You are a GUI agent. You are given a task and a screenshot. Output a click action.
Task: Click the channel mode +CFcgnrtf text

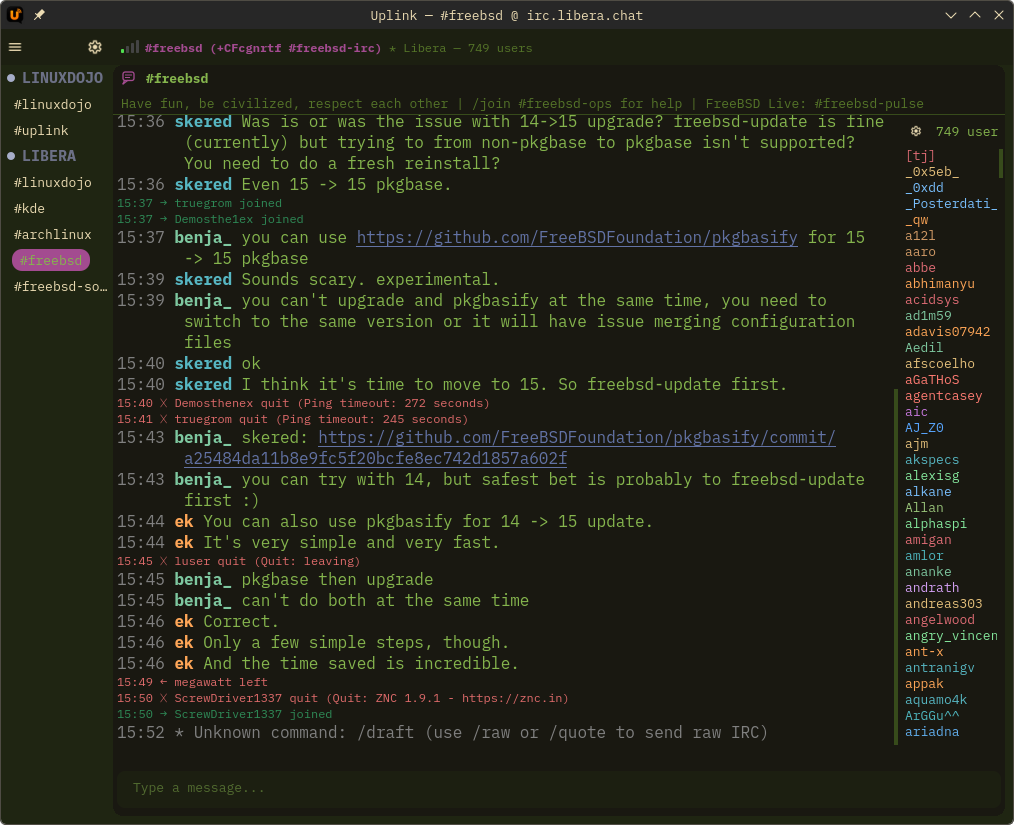[x=246, y=48]
